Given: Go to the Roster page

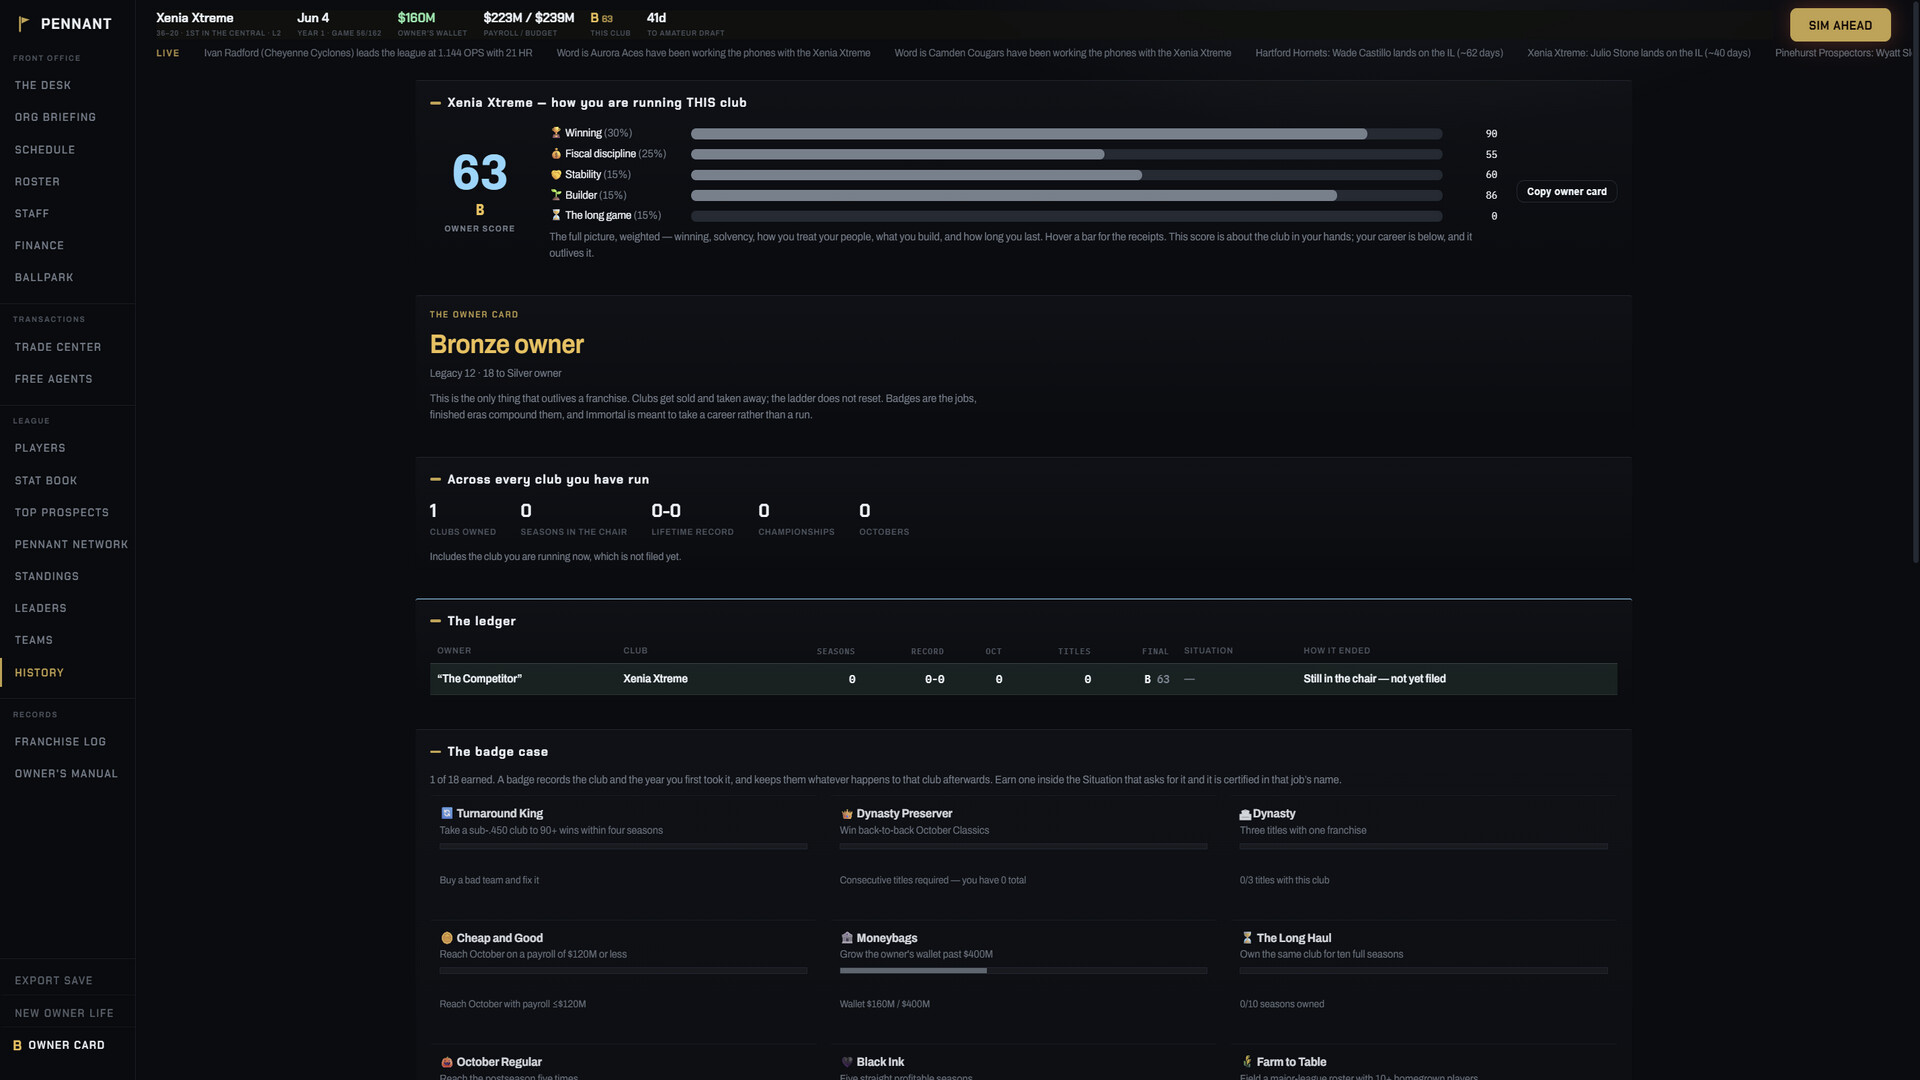Looking at the screenshot, I should [x=67, y=182].
